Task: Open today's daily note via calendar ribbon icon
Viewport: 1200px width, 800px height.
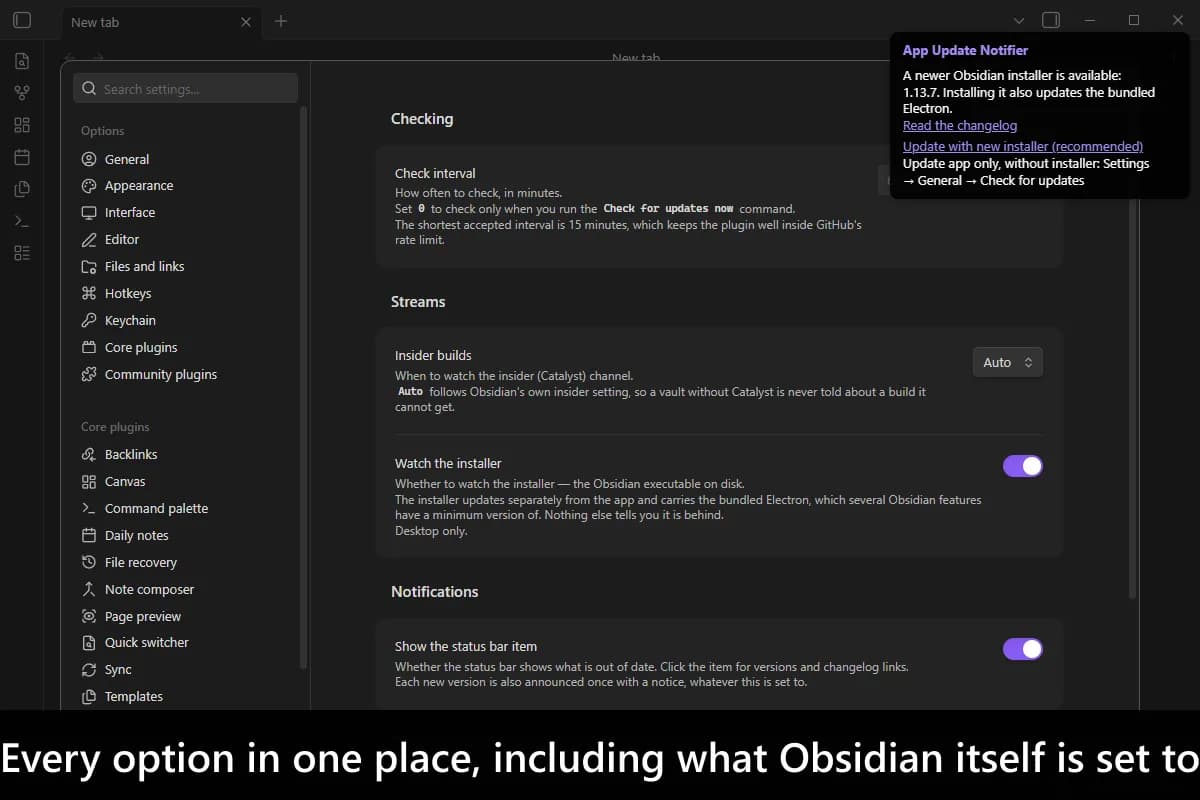Action: point(22,157)
